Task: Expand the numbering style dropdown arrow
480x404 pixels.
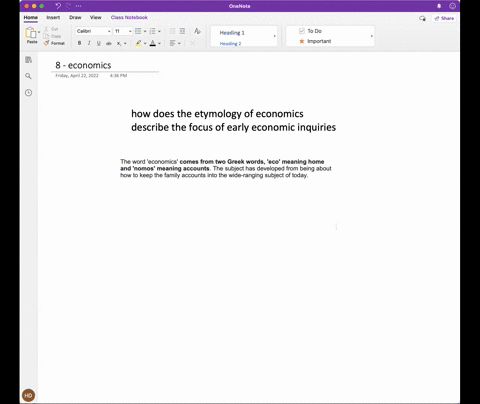Action: point(159,31)
